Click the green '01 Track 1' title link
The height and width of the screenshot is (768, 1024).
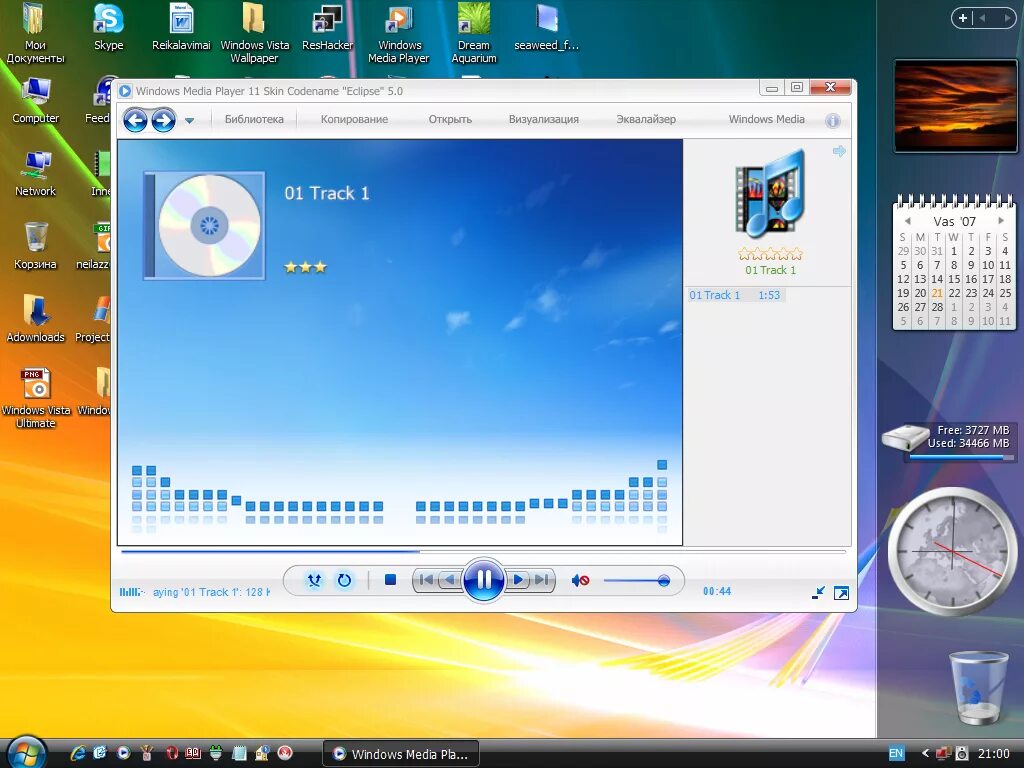pyautogui.click(x=770, y=270)
